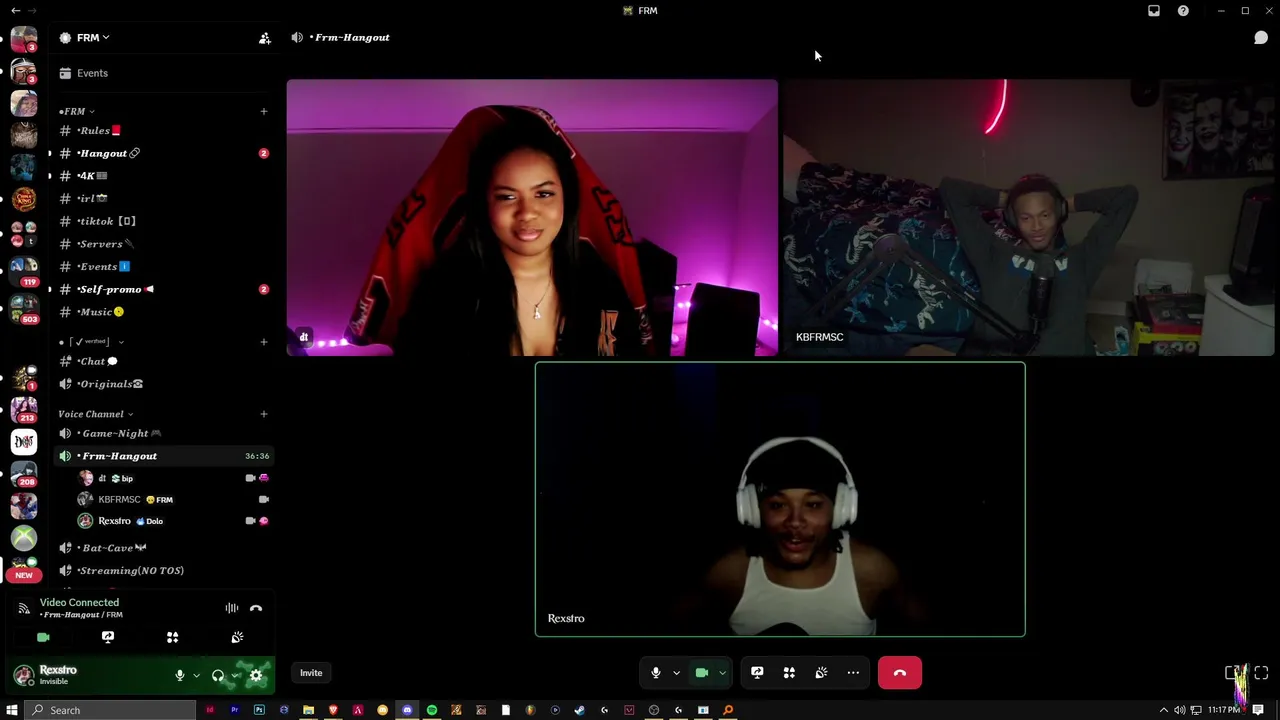Share screen from sidebar voice panel
The height and width of the screenshot is (720, 1280).
[108, 637]
